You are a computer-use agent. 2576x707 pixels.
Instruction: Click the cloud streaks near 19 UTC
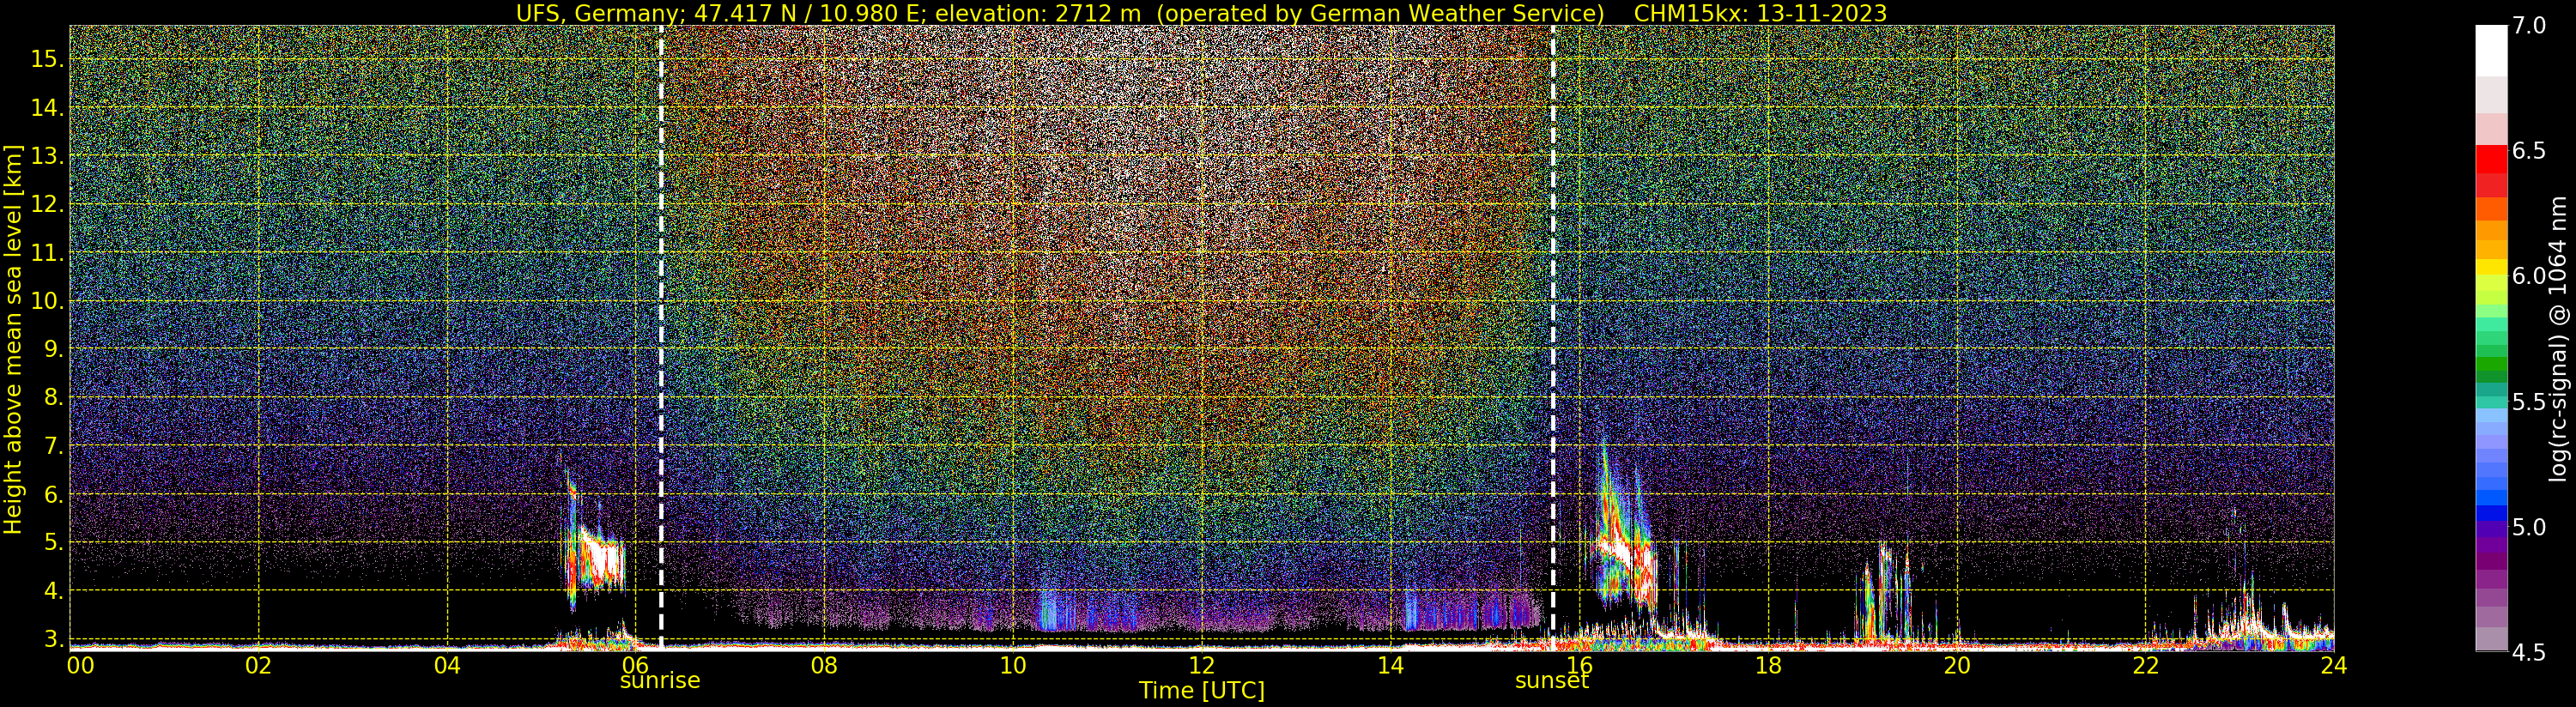pos(1885,590)
